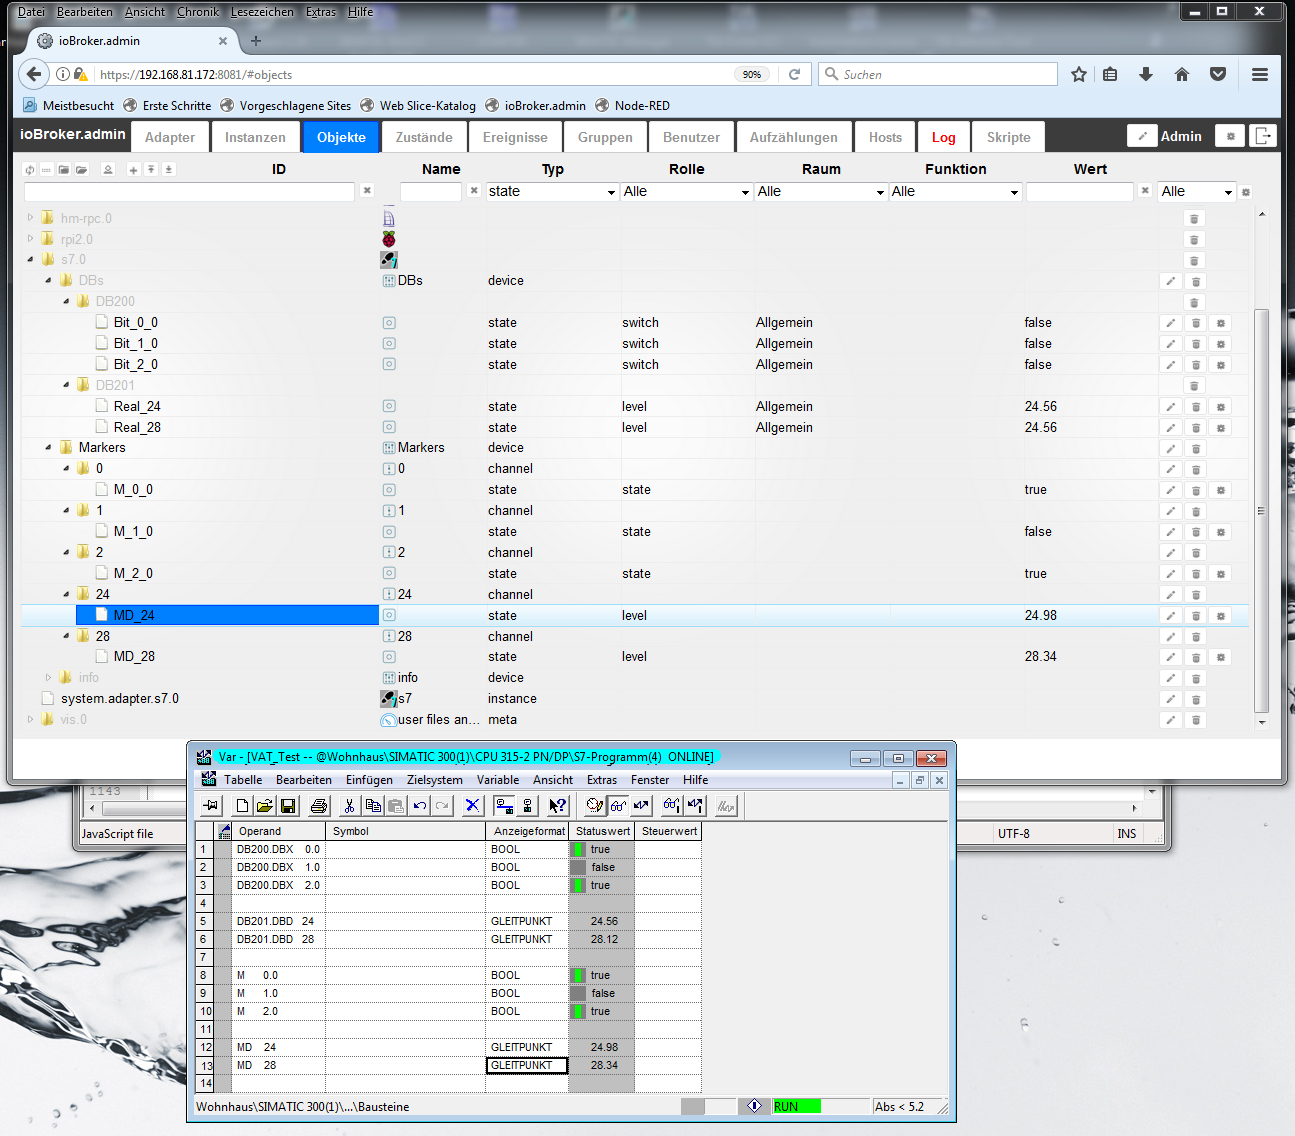Open system settings gear in ioBroker header

pyautogui.click(x=1231, y=136)
